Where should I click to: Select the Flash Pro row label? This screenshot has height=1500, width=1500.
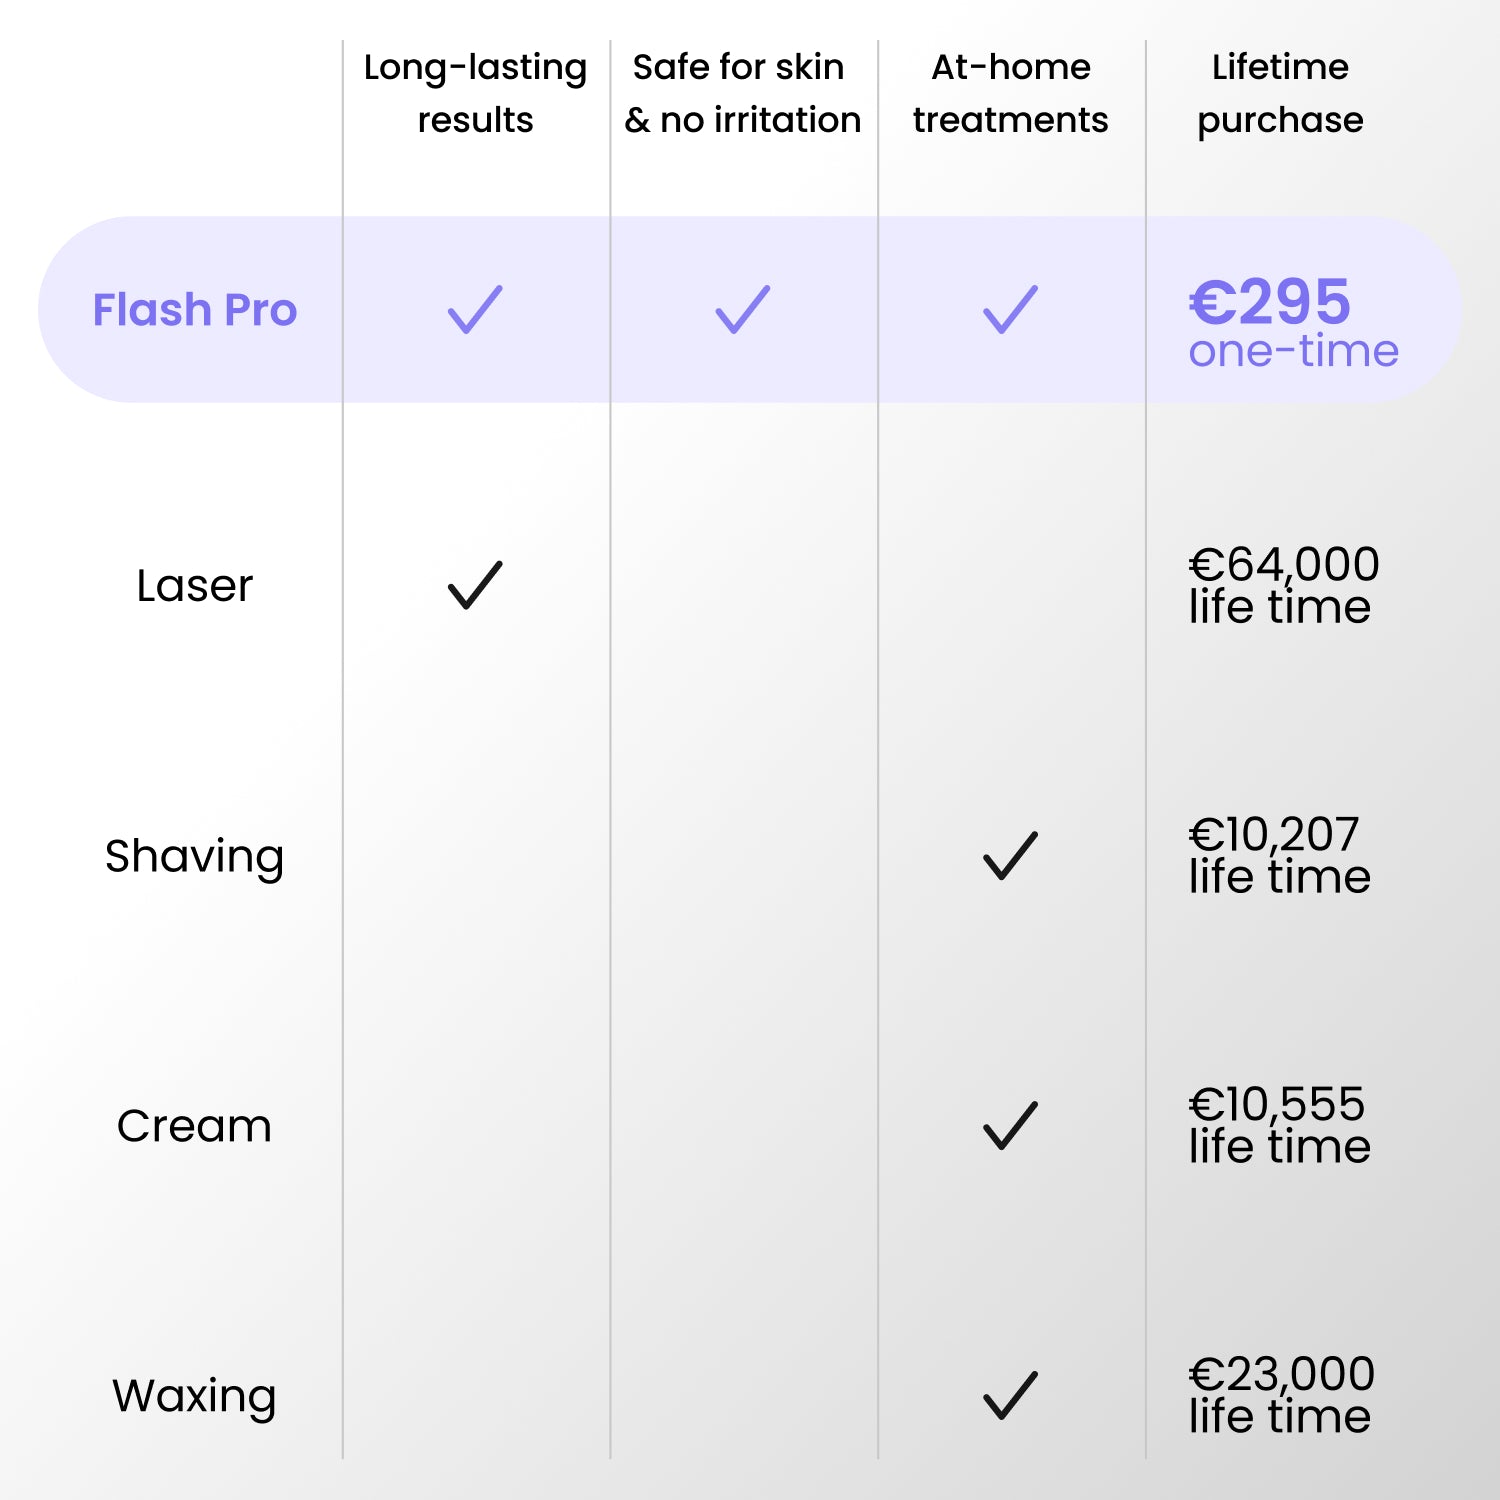pos(195,310)
